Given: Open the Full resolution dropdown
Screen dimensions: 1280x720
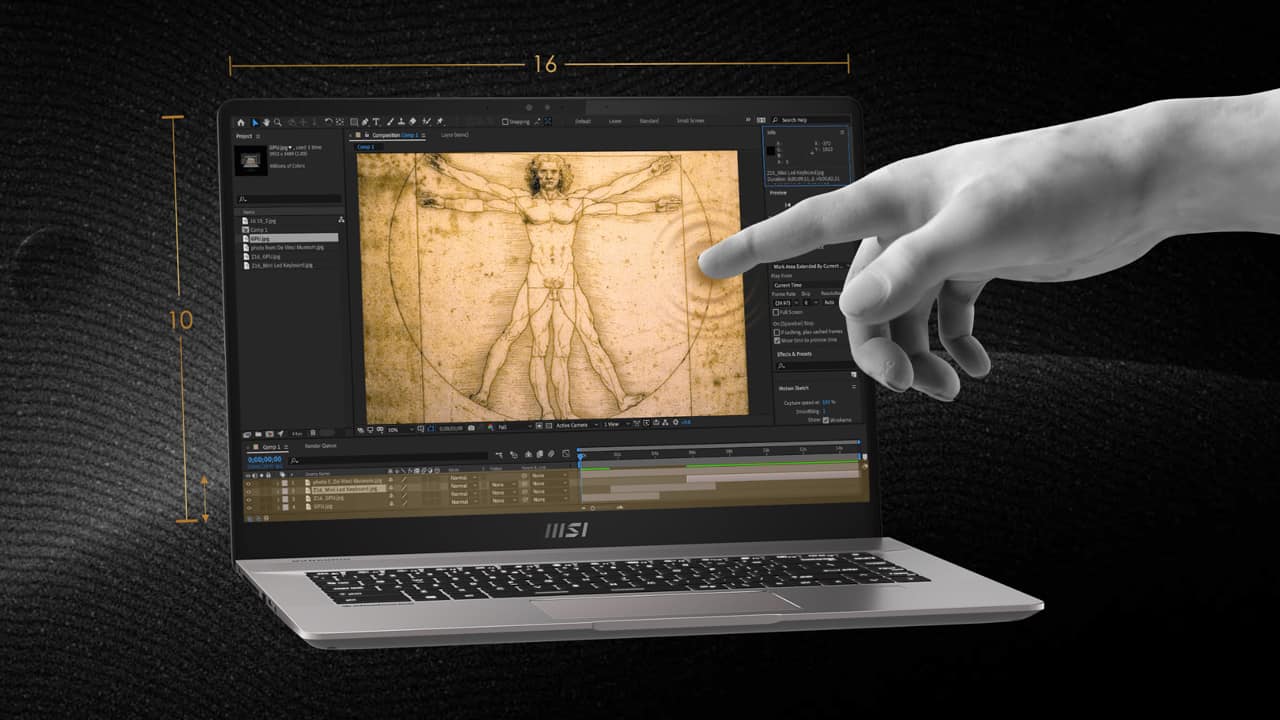Looking at the screenshot, I should 516,427.
